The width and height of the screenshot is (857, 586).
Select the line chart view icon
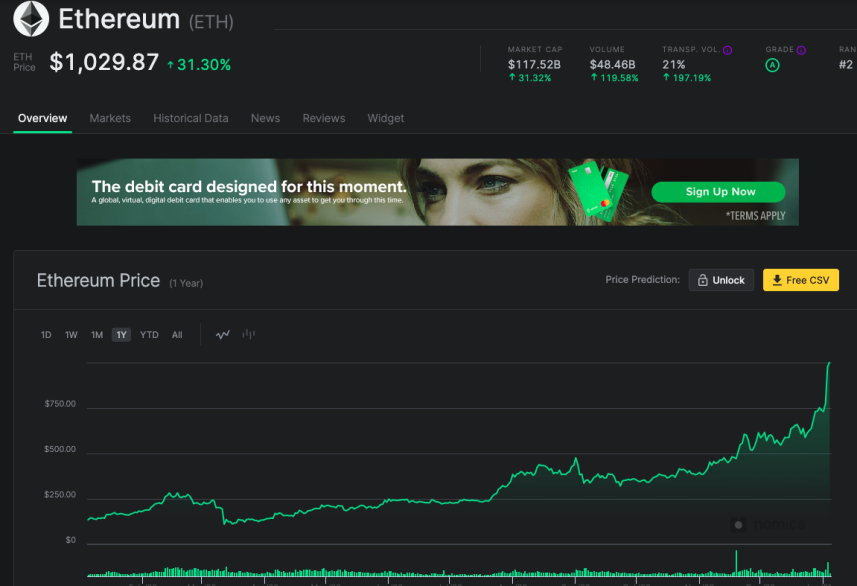[x=222, y=335]
